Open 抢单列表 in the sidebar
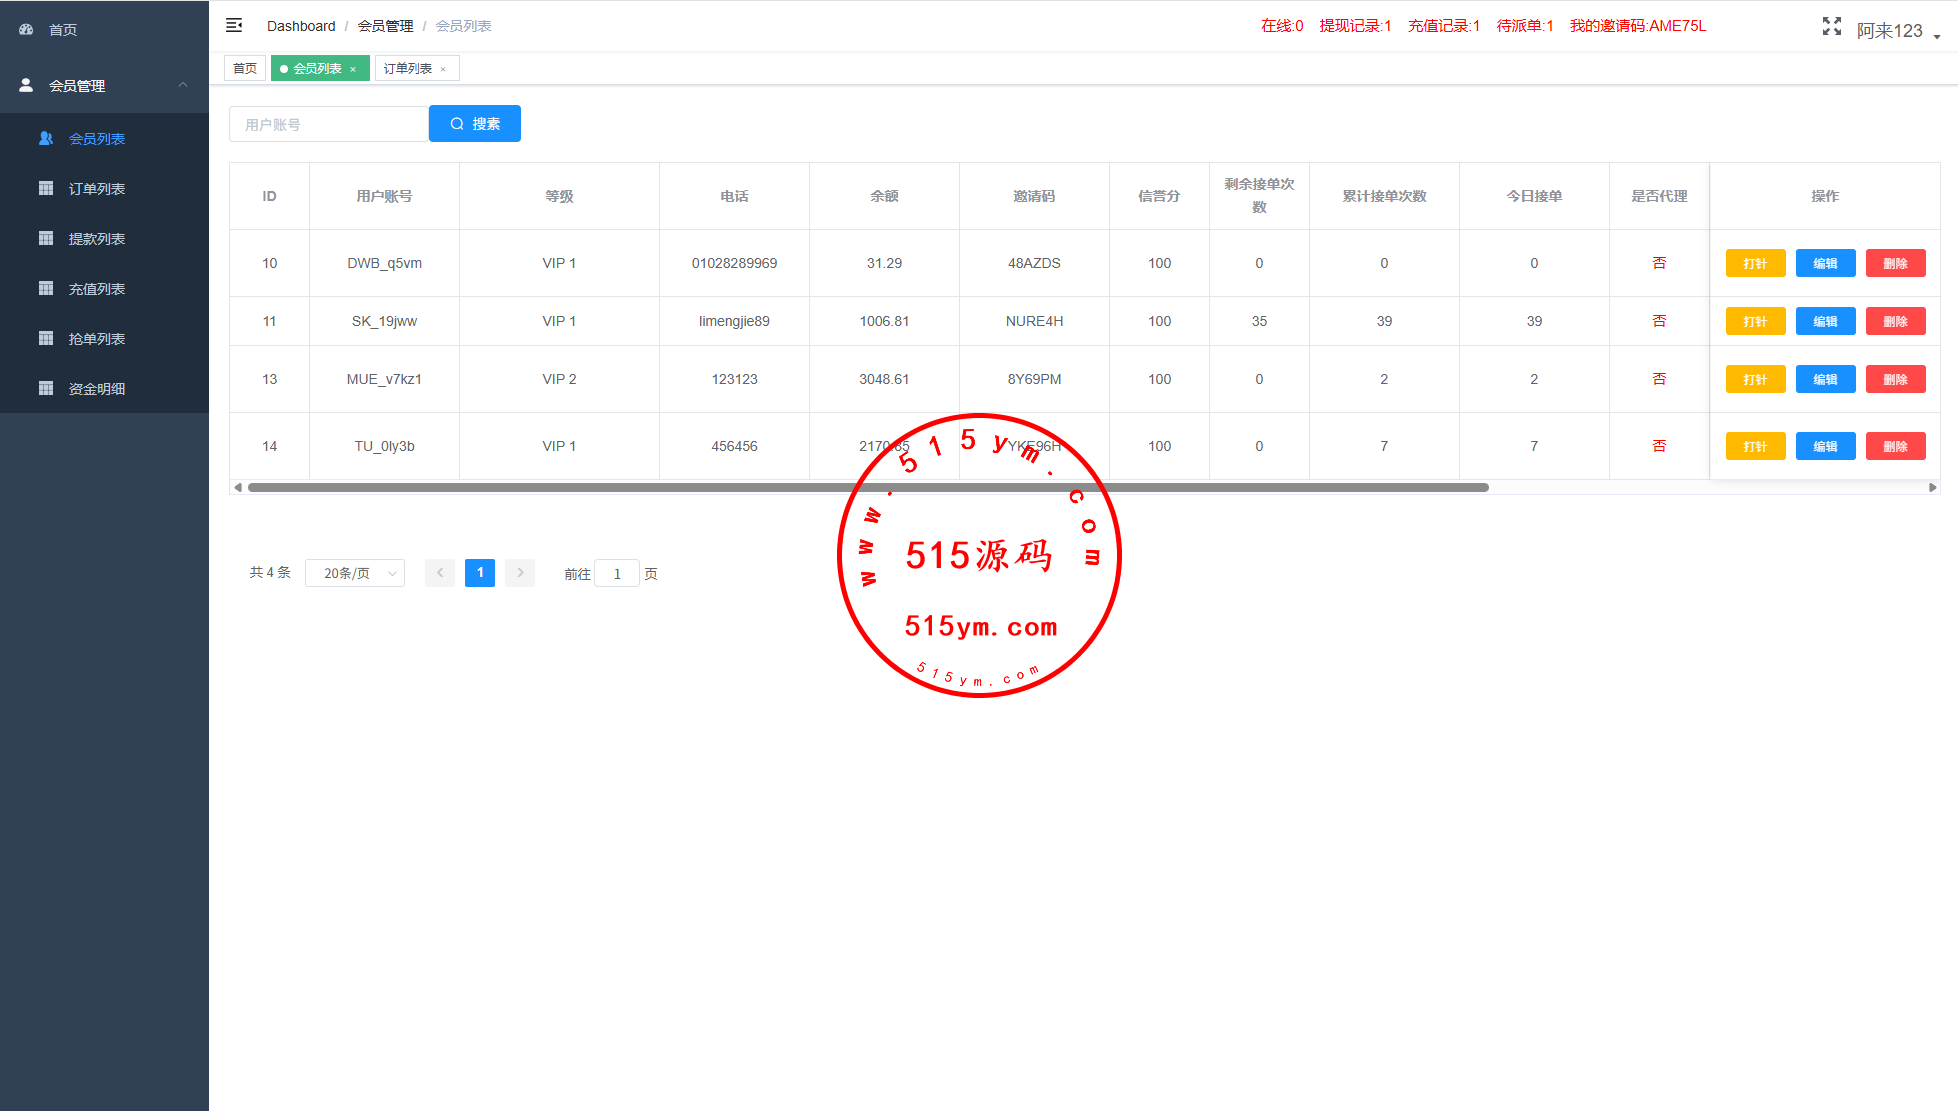This screenshot has height=1111, width=1958. 96,339
